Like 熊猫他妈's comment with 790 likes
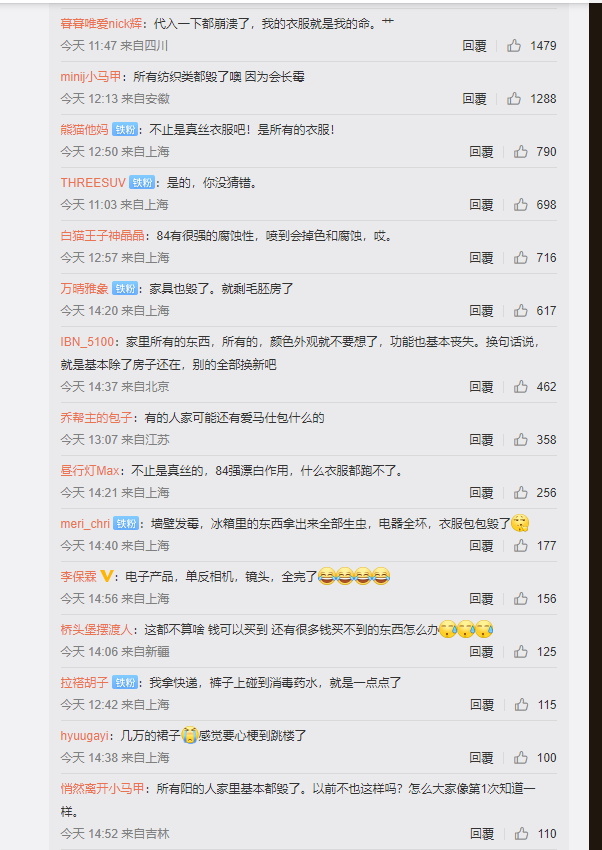The height and width of the screenshot is (850, 602). [521, 152]
